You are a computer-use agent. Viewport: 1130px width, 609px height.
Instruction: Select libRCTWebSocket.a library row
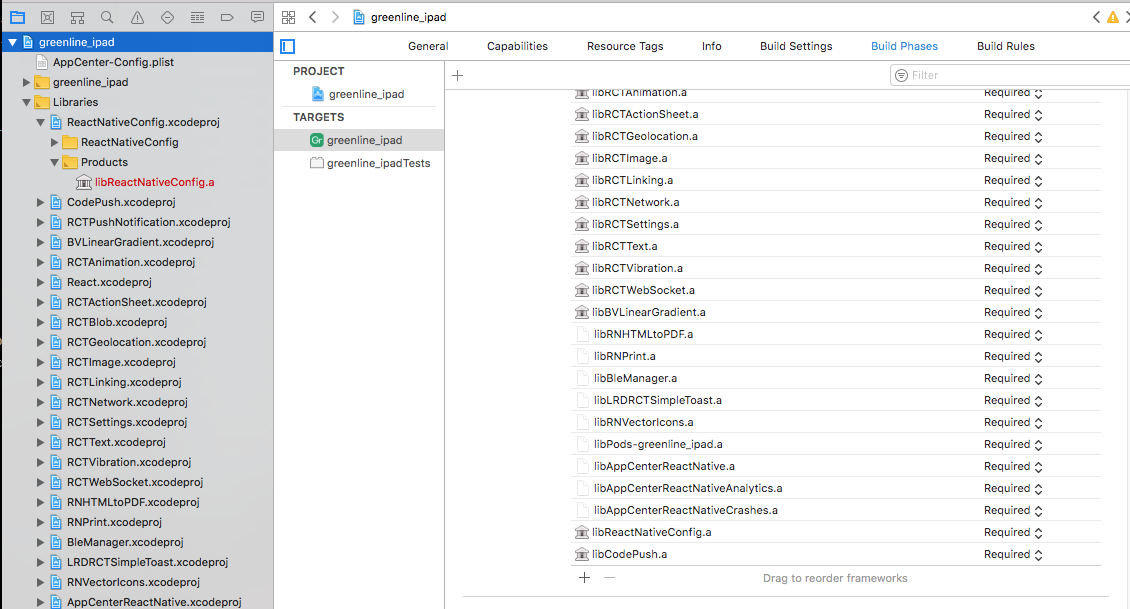click(836, 290)
